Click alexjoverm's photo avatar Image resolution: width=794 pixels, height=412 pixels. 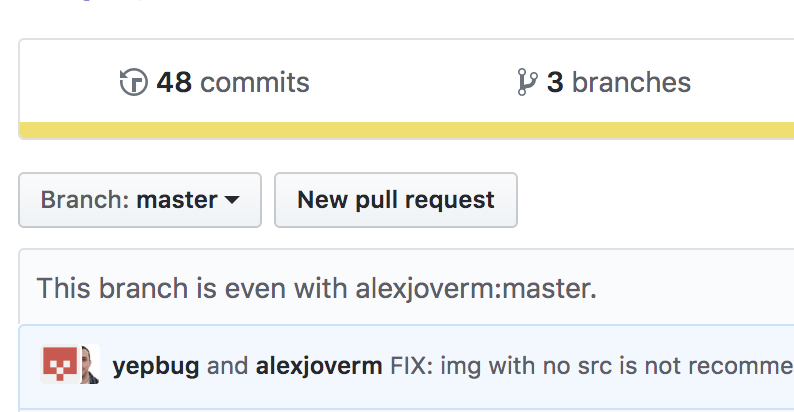coord(90,366)
